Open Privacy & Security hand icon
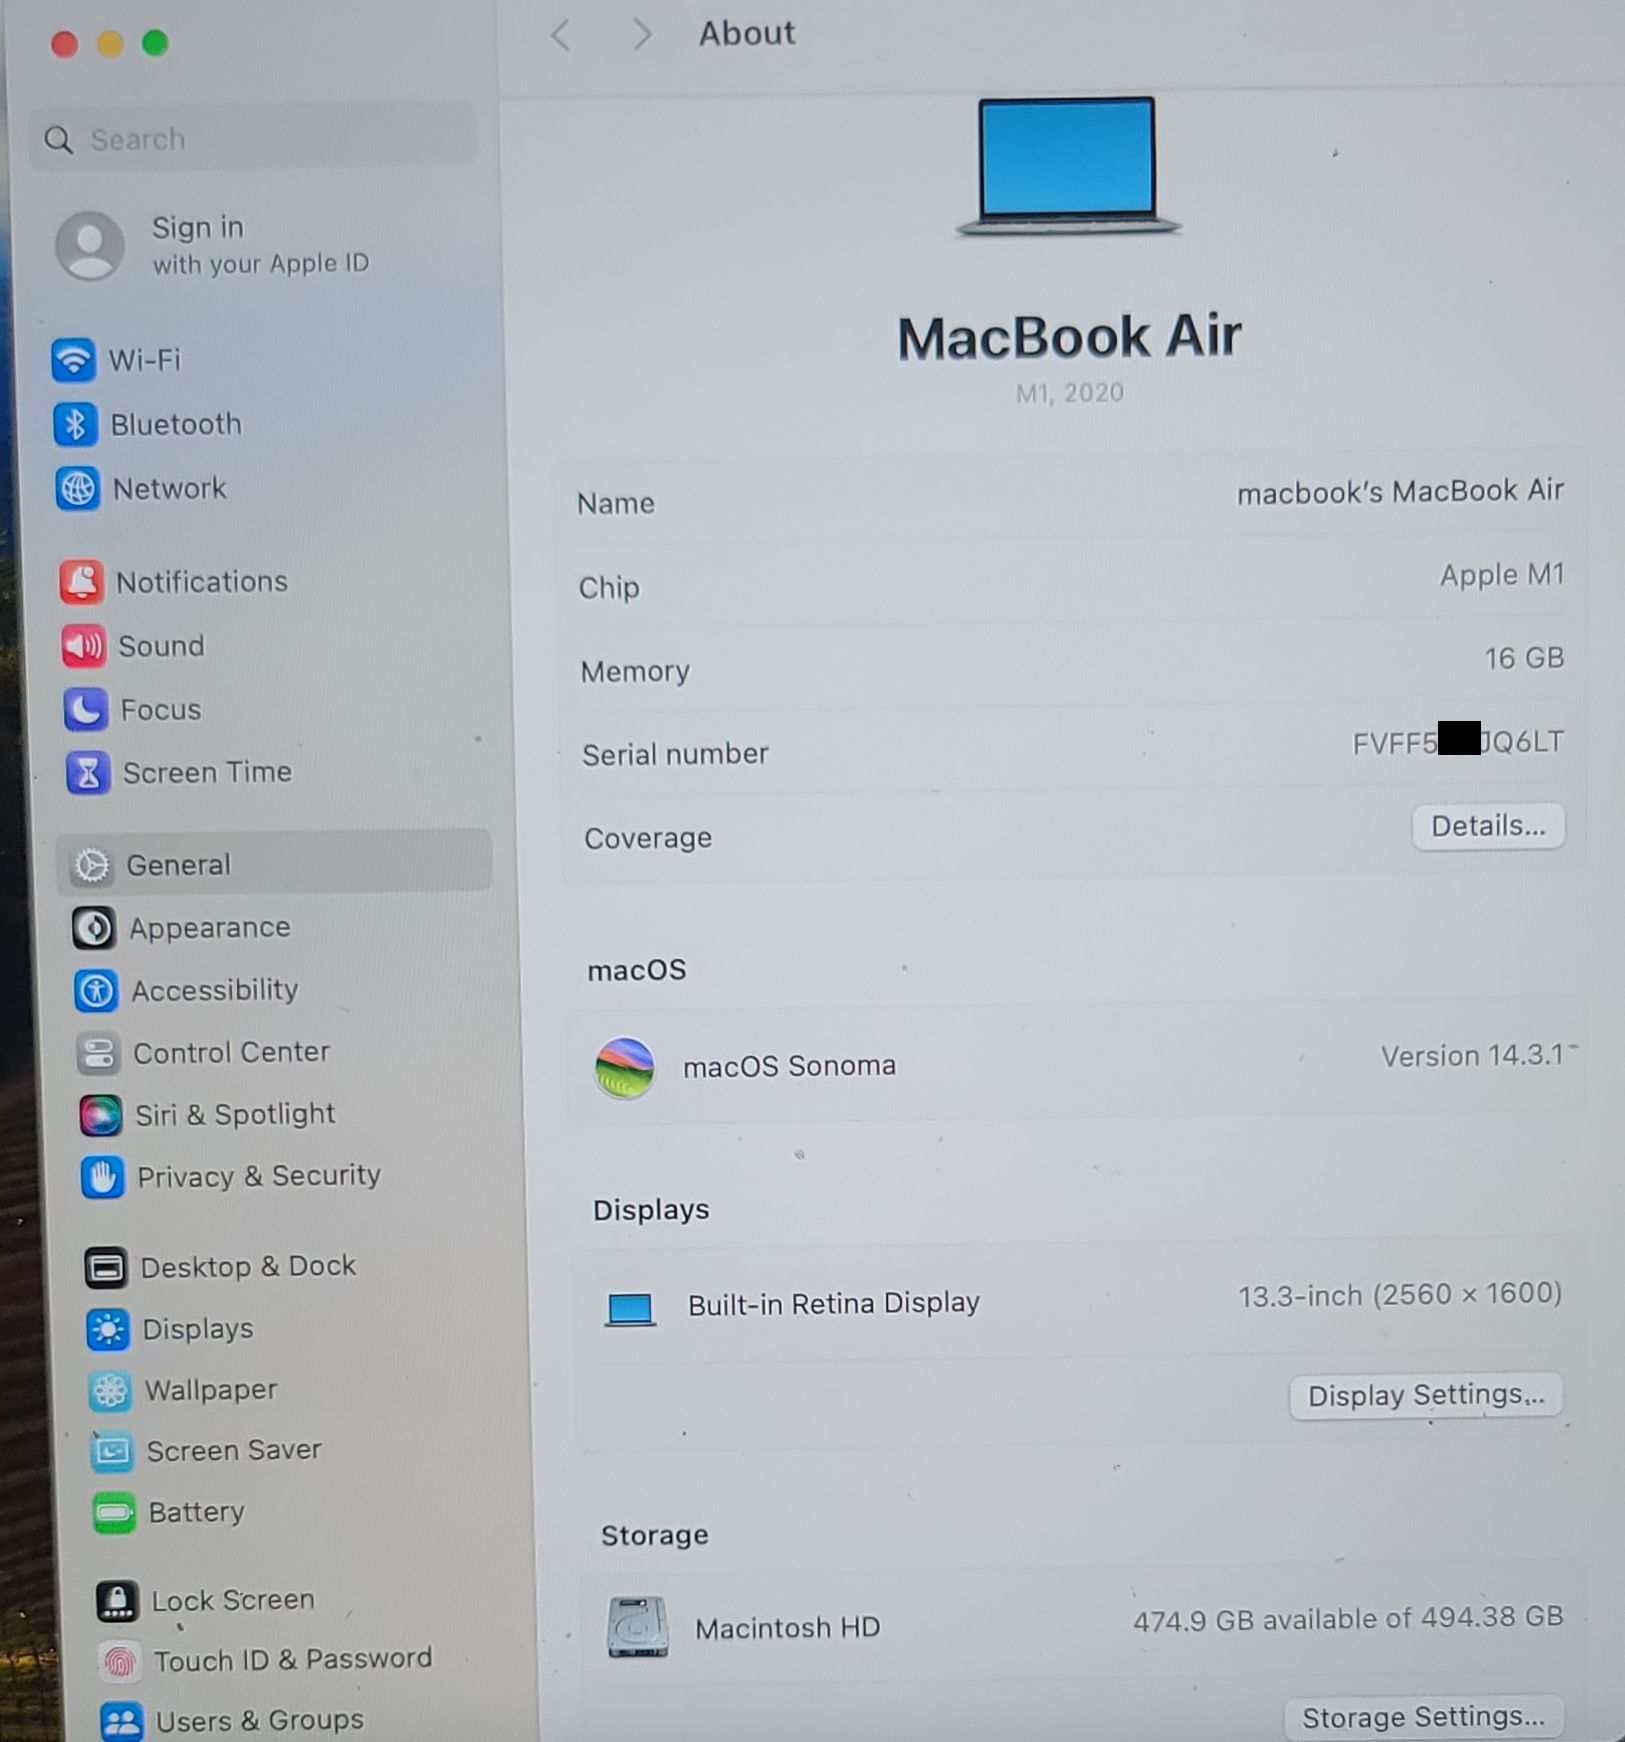 [102, 1177]
